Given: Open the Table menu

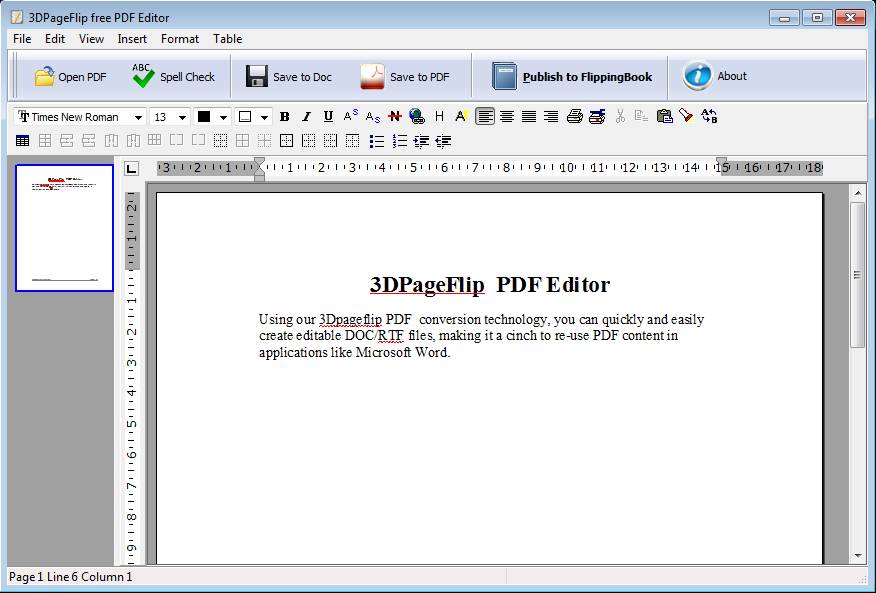Looking at the screenshot, I should [227, 39].
